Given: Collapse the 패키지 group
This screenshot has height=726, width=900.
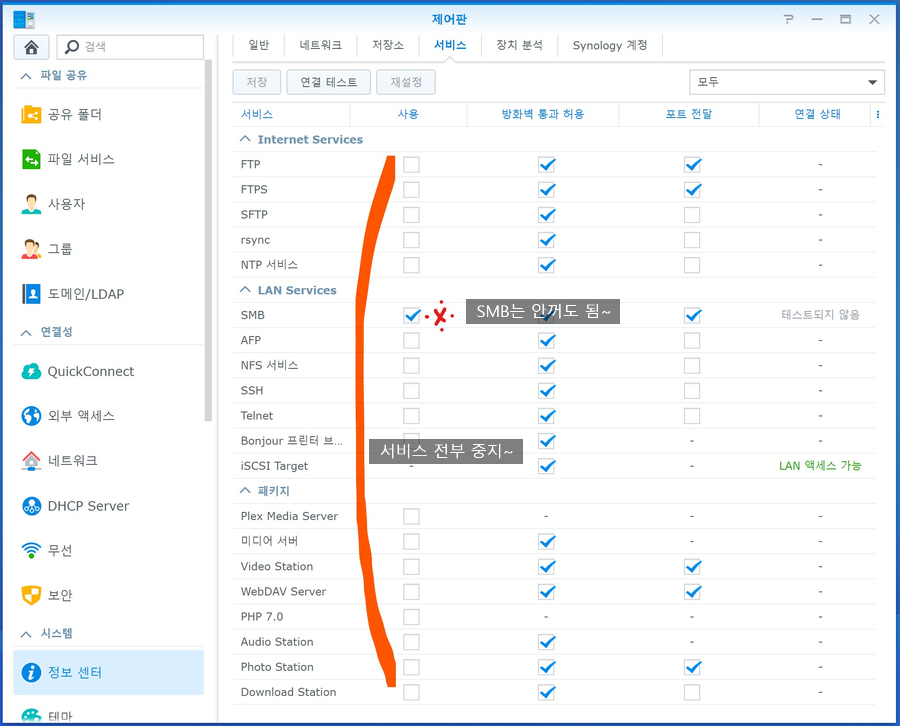Looking at the screenshot, I should pyautogui.click(x=245, y=491).
